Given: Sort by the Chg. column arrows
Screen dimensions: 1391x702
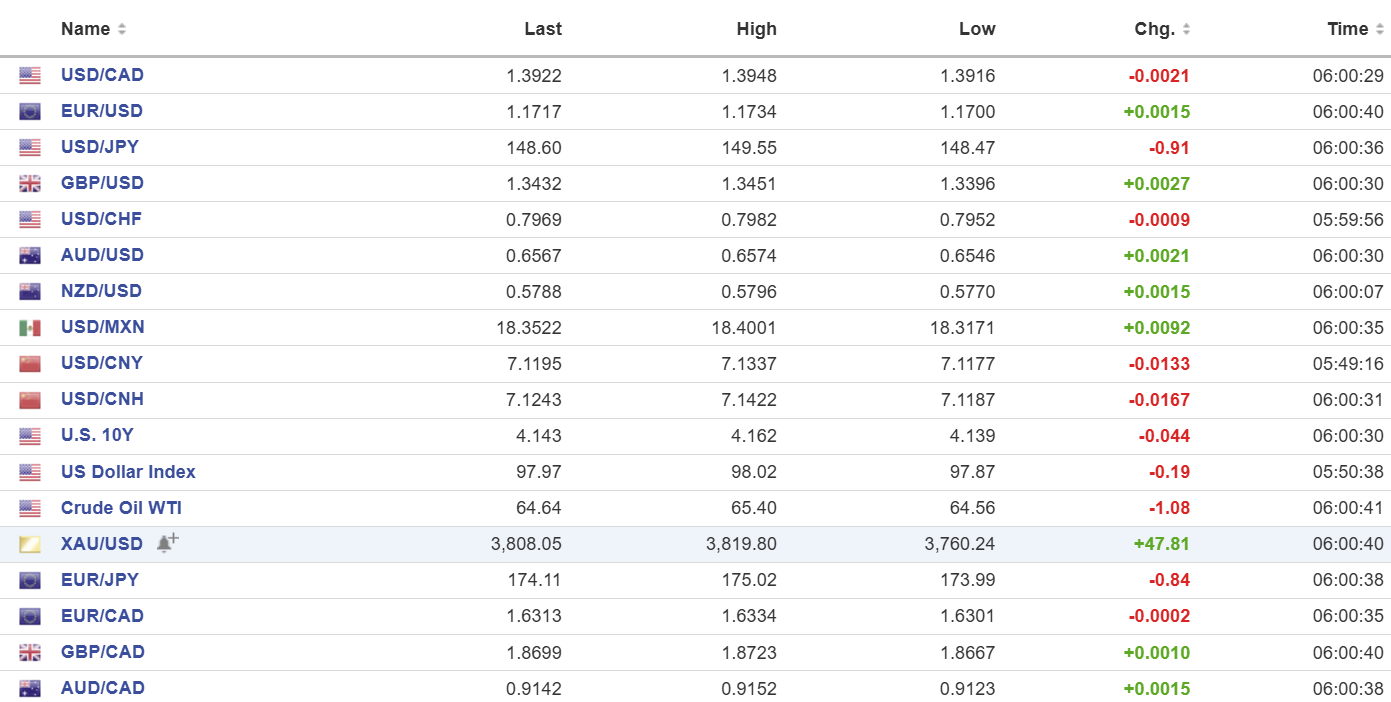Looking at the screenshot, I should click(x=1185, y=30).
